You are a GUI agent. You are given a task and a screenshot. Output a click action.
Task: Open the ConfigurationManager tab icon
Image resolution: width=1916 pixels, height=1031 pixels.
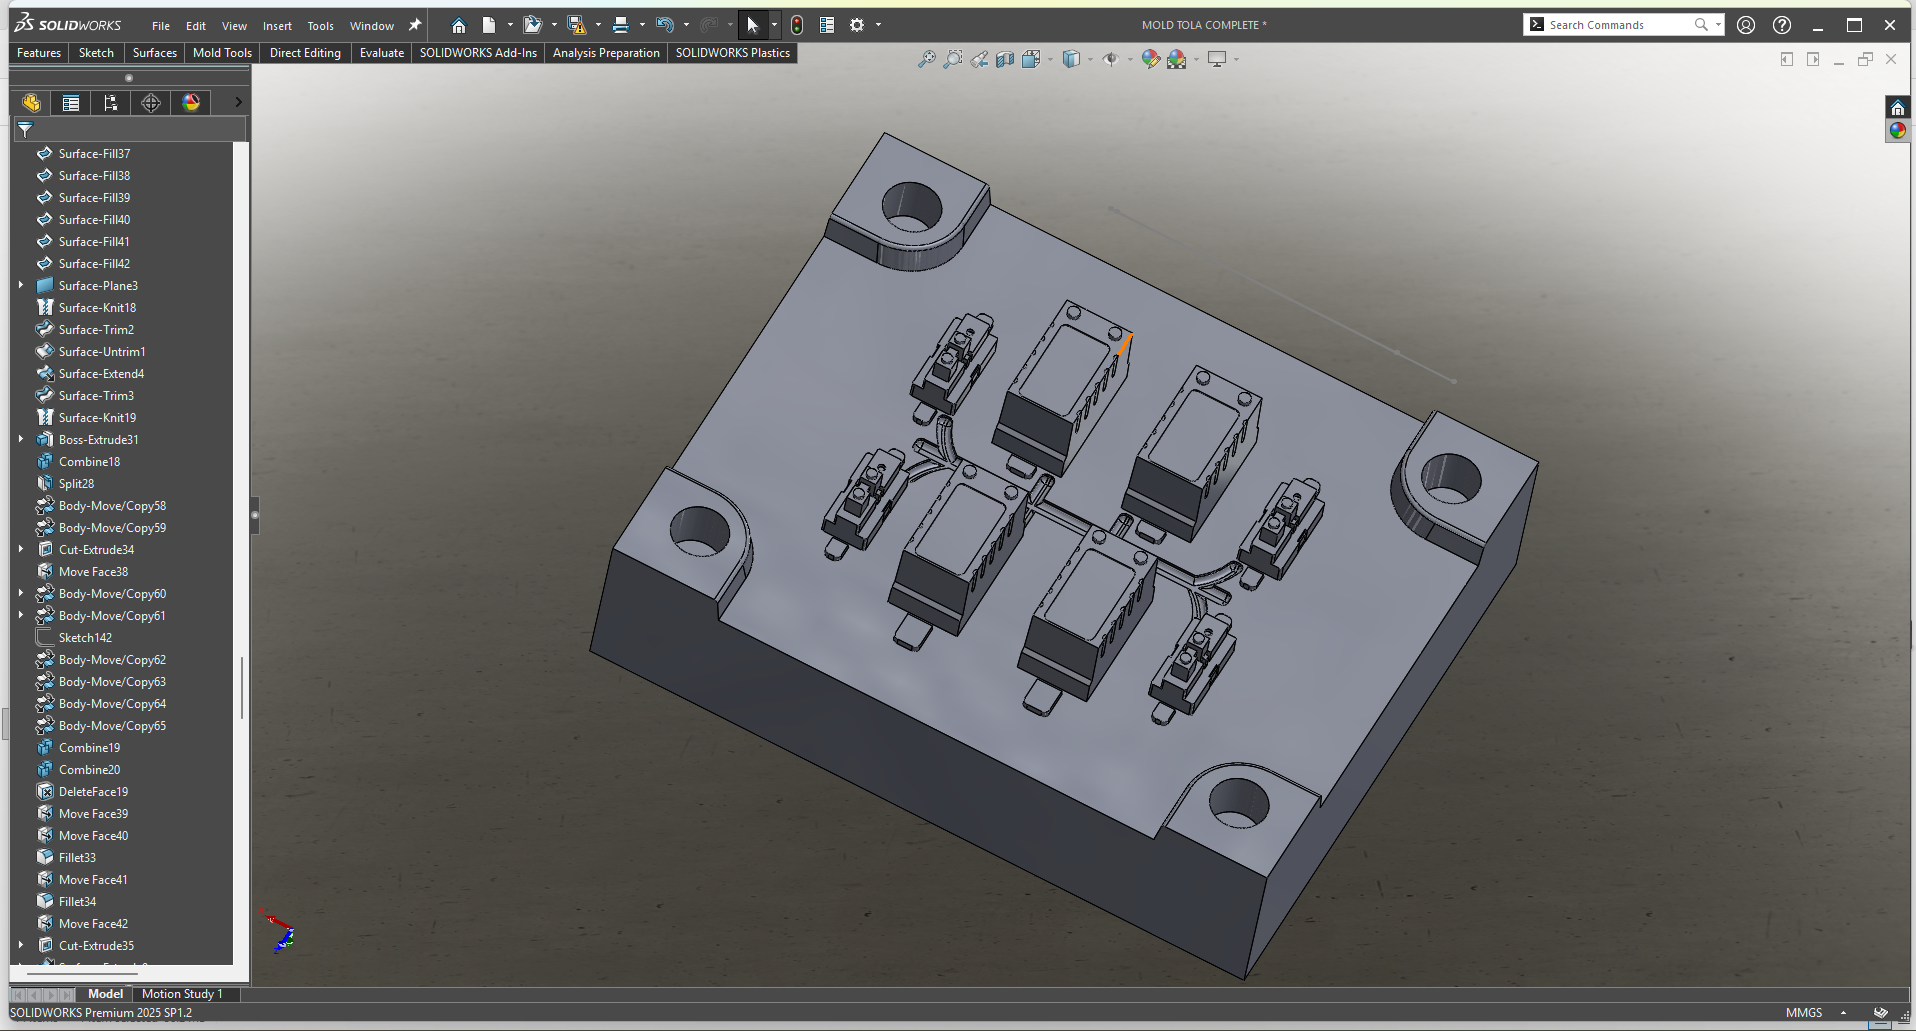[110, 103]
